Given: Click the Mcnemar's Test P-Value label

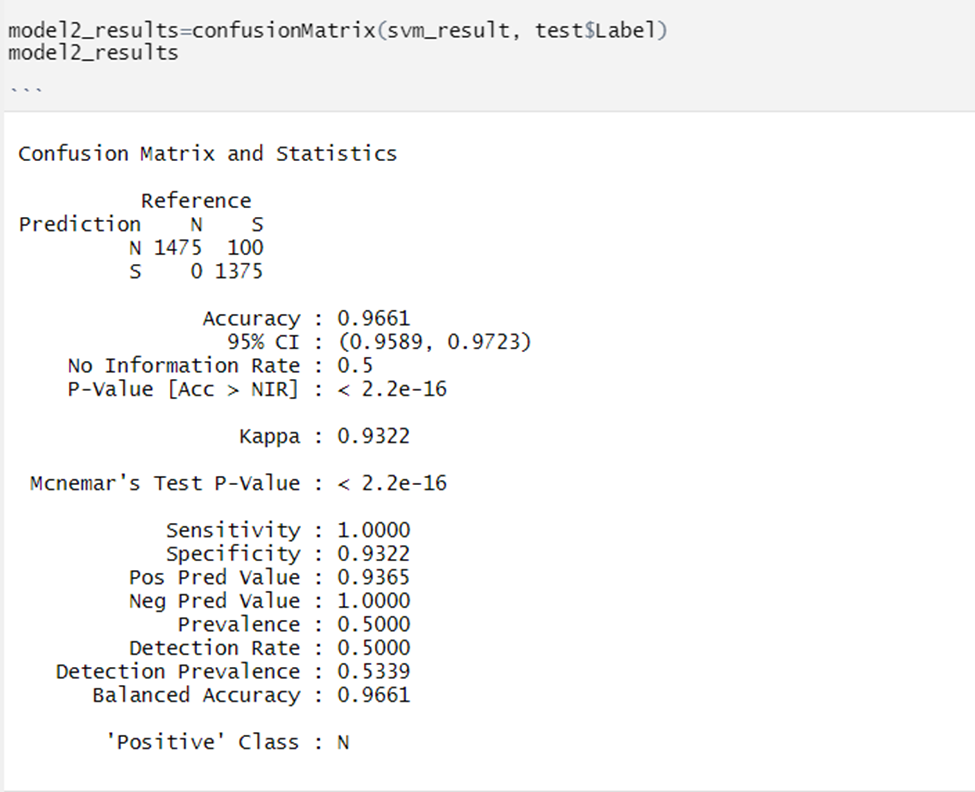Looking at the screenshot, I should click(x=165, y=483).
